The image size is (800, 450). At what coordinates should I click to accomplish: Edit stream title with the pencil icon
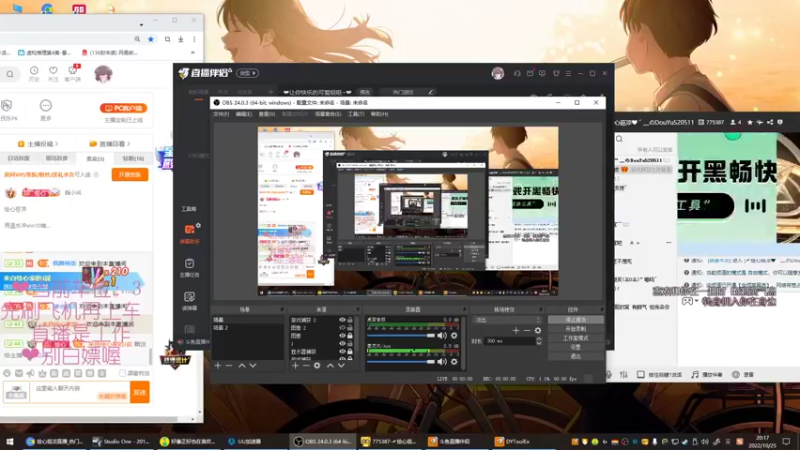(x=431, y=92)
